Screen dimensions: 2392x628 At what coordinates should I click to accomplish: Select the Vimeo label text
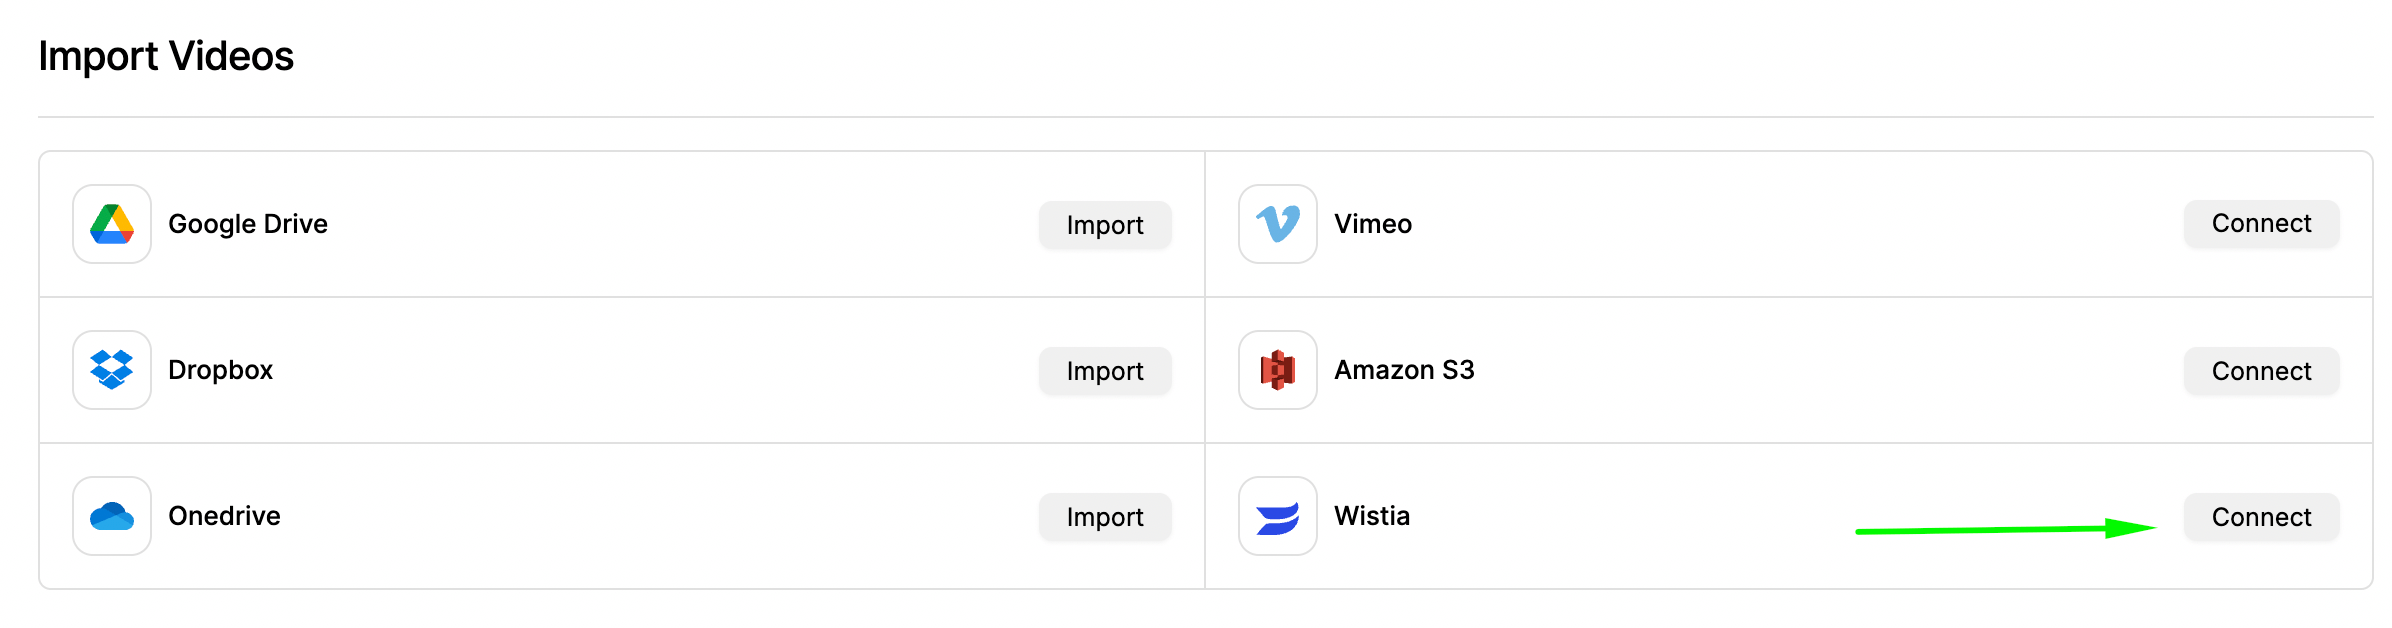[1373, 224]
